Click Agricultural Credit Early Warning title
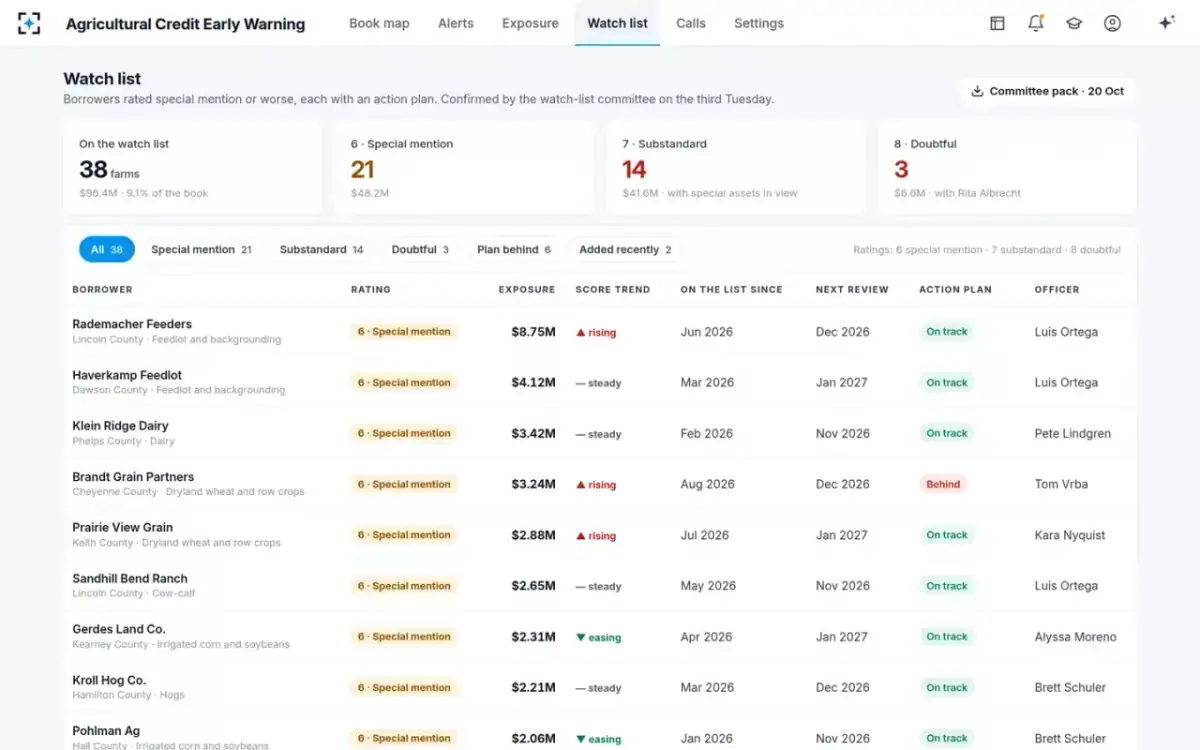This screenshot has height=750, width=1200. click(x=186, y=23)
